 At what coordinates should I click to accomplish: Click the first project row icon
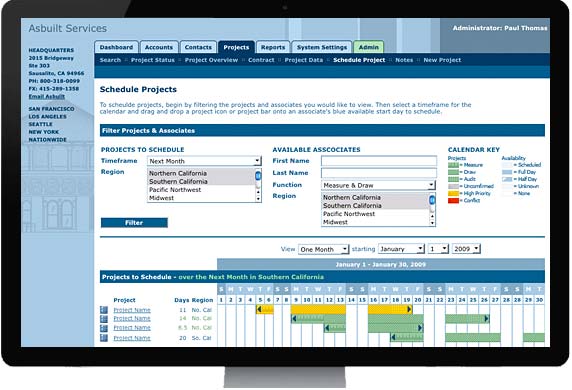click(104, 310)
